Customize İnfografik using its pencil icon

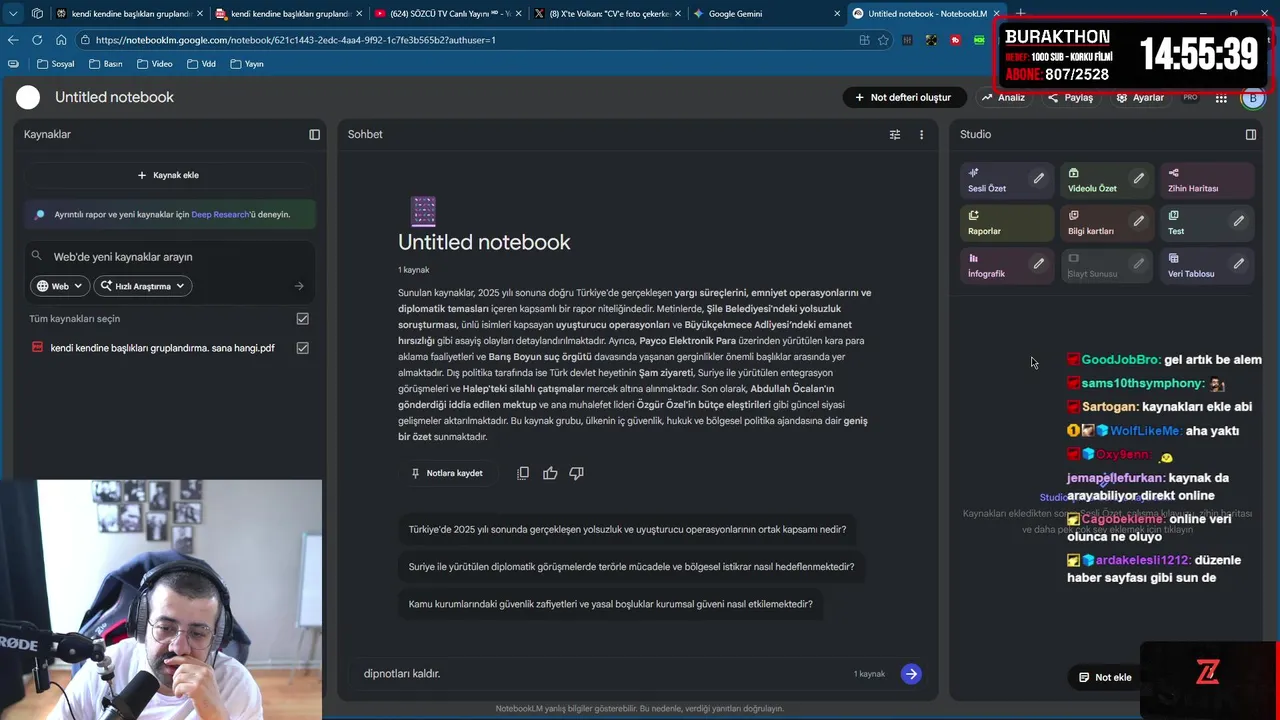[1038, 264]
